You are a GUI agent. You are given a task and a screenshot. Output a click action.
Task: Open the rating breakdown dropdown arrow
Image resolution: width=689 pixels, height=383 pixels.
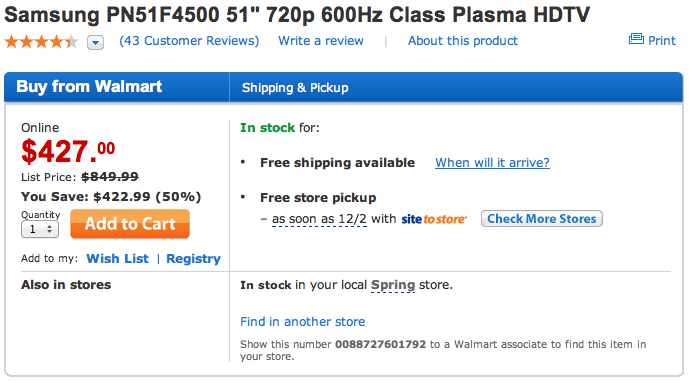95,43
